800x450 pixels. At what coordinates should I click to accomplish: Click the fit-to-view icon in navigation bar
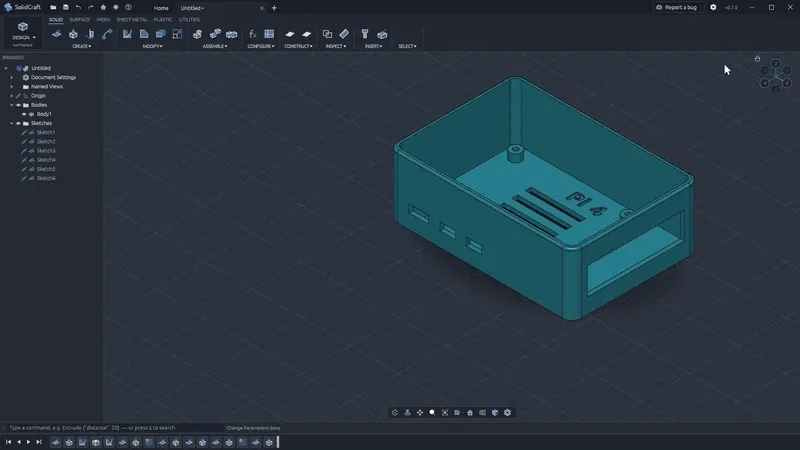445,412
